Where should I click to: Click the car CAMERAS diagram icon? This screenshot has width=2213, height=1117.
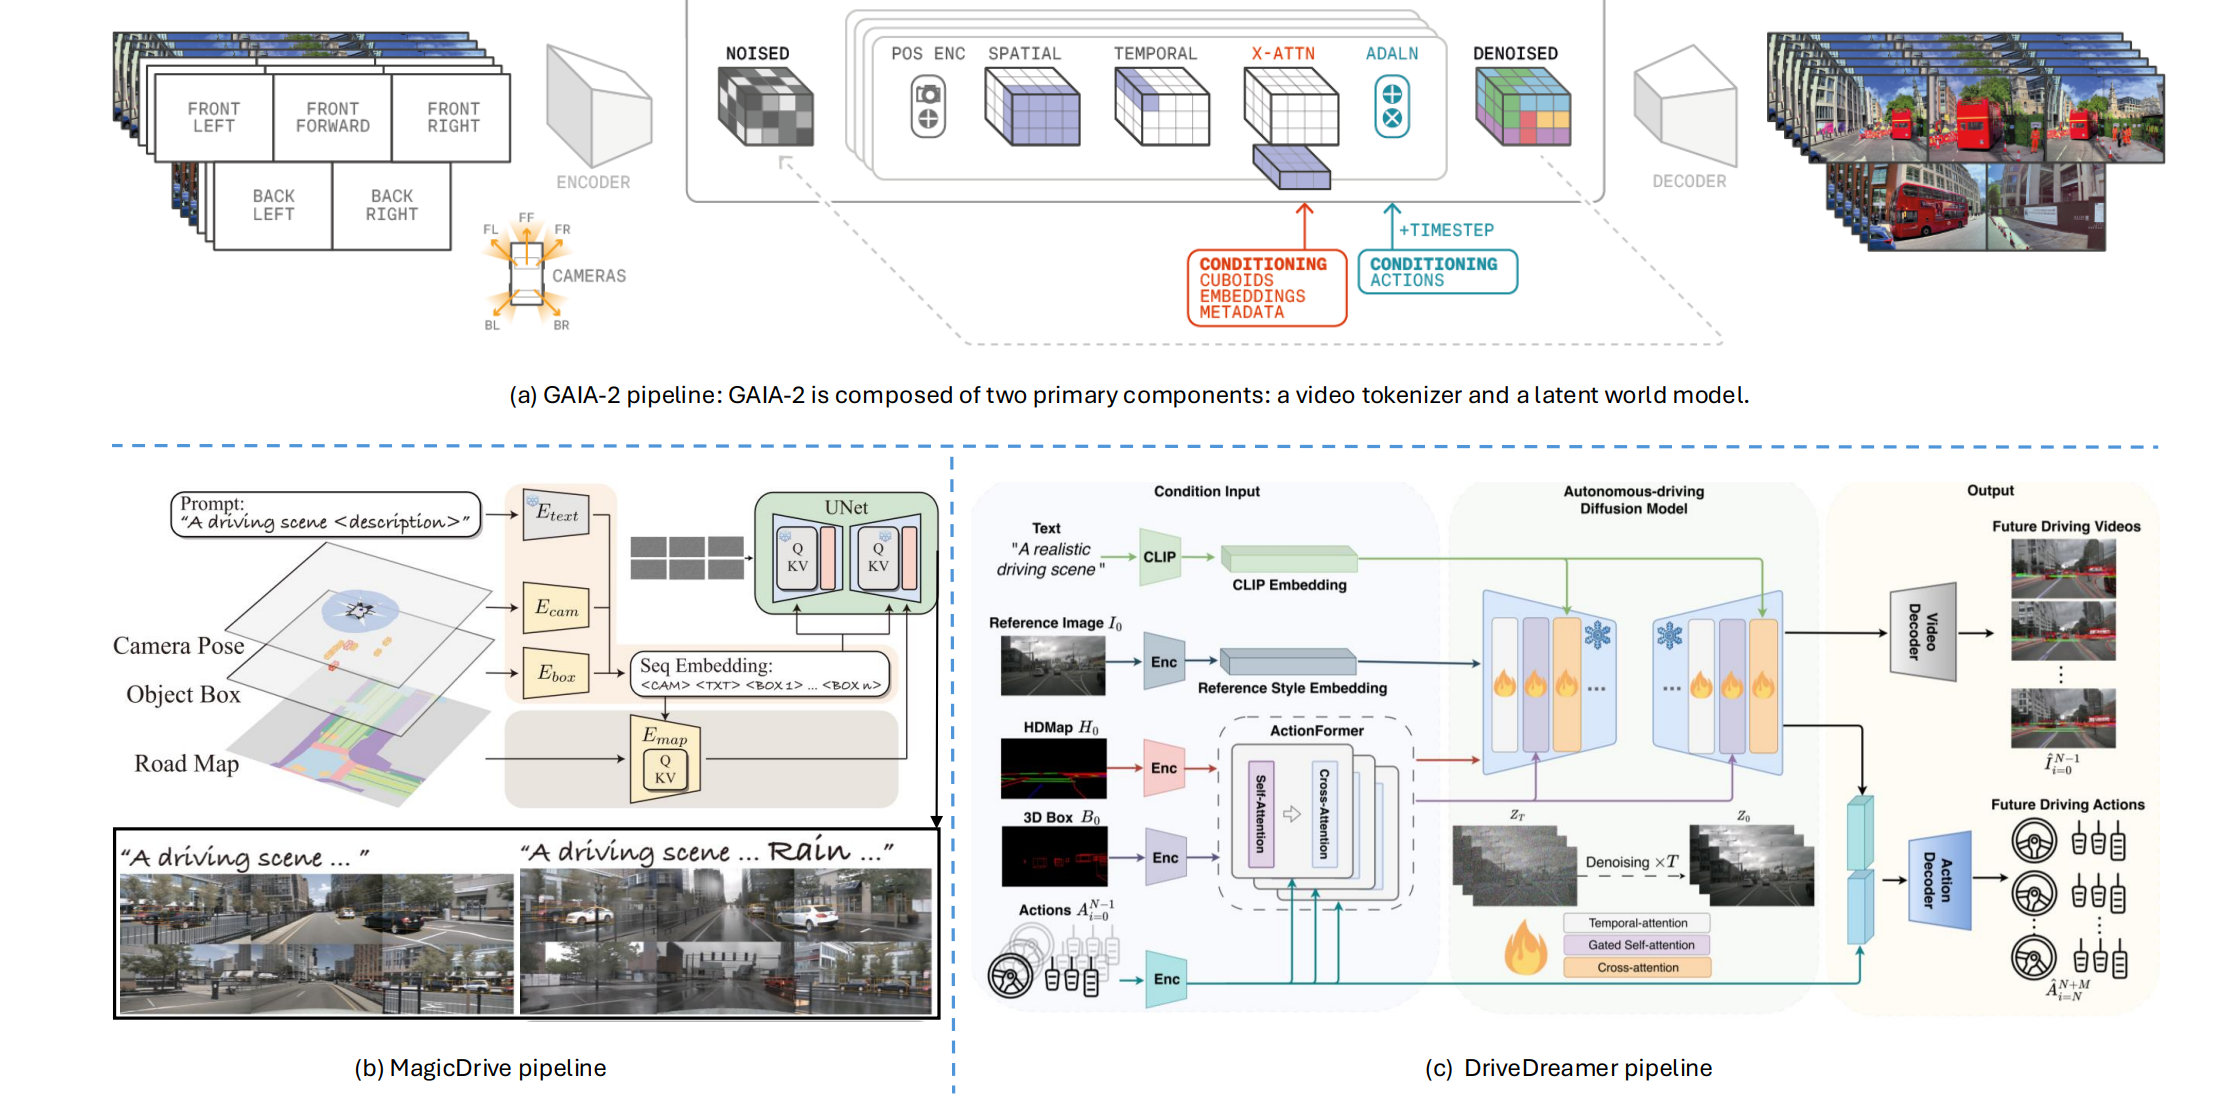point(526,272)
